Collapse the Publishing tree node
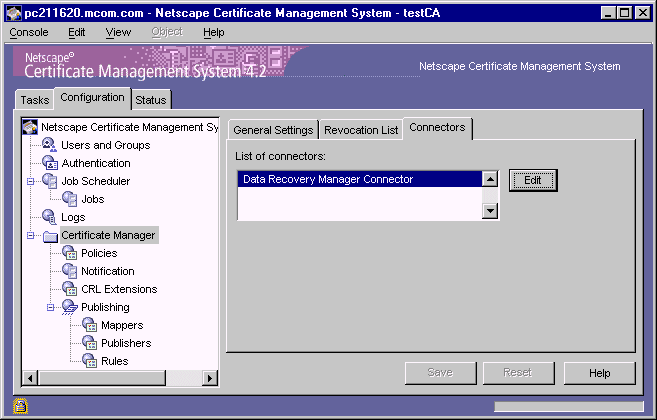657x420 pixels. (51, 308)
